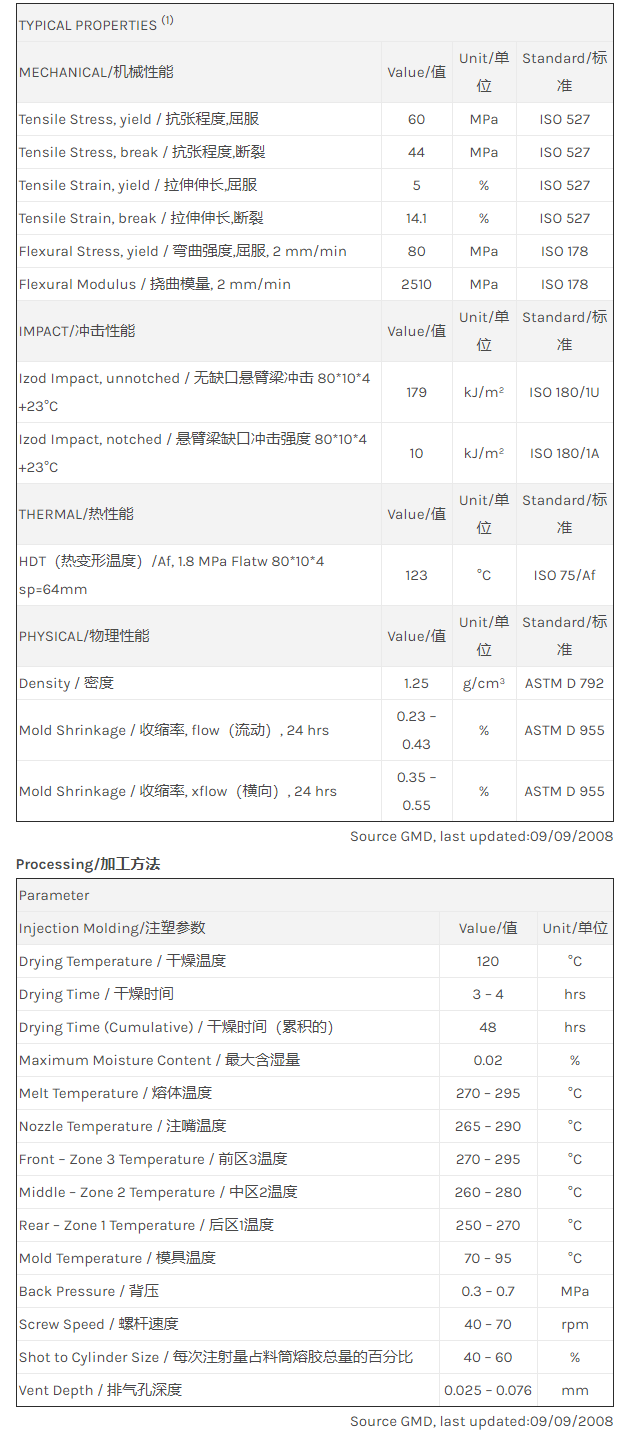The height and width of the screenshot is (1435, 621).
Task: Select the ISO 178 standard for Flexural Stress
Action: [564, 251]
